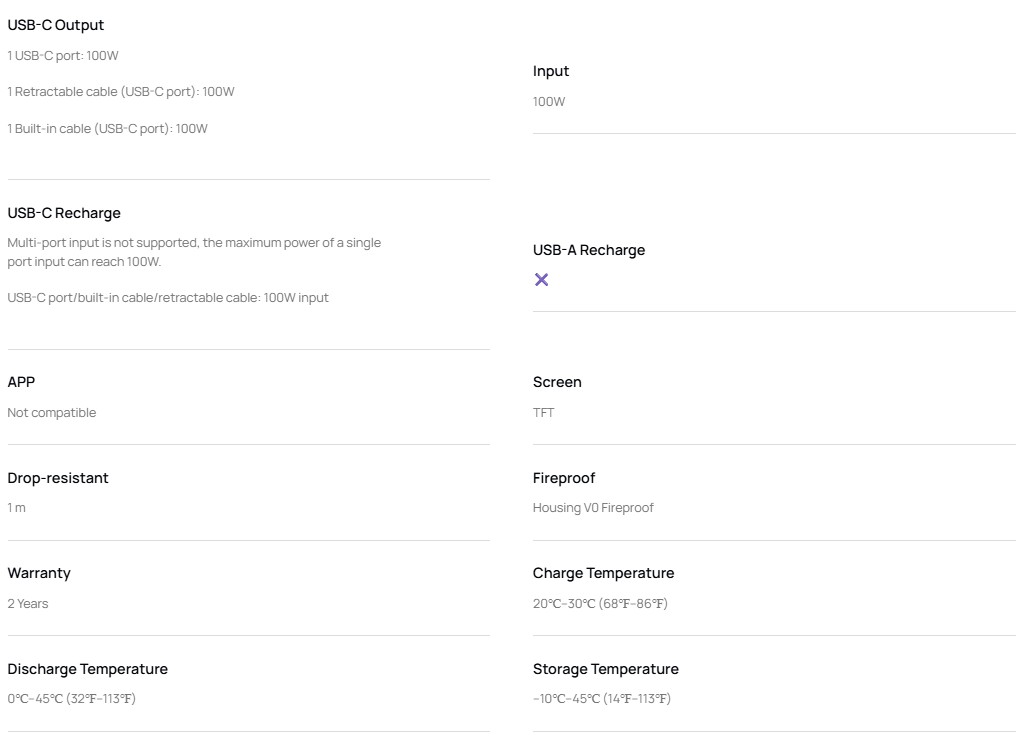
Task: Select the Fireproof heading
Action: pos(564,478)
